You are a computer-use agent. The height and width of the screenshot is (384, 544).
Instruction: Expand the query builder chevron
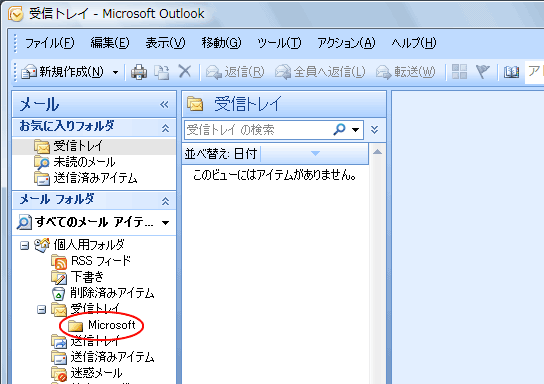374,130
